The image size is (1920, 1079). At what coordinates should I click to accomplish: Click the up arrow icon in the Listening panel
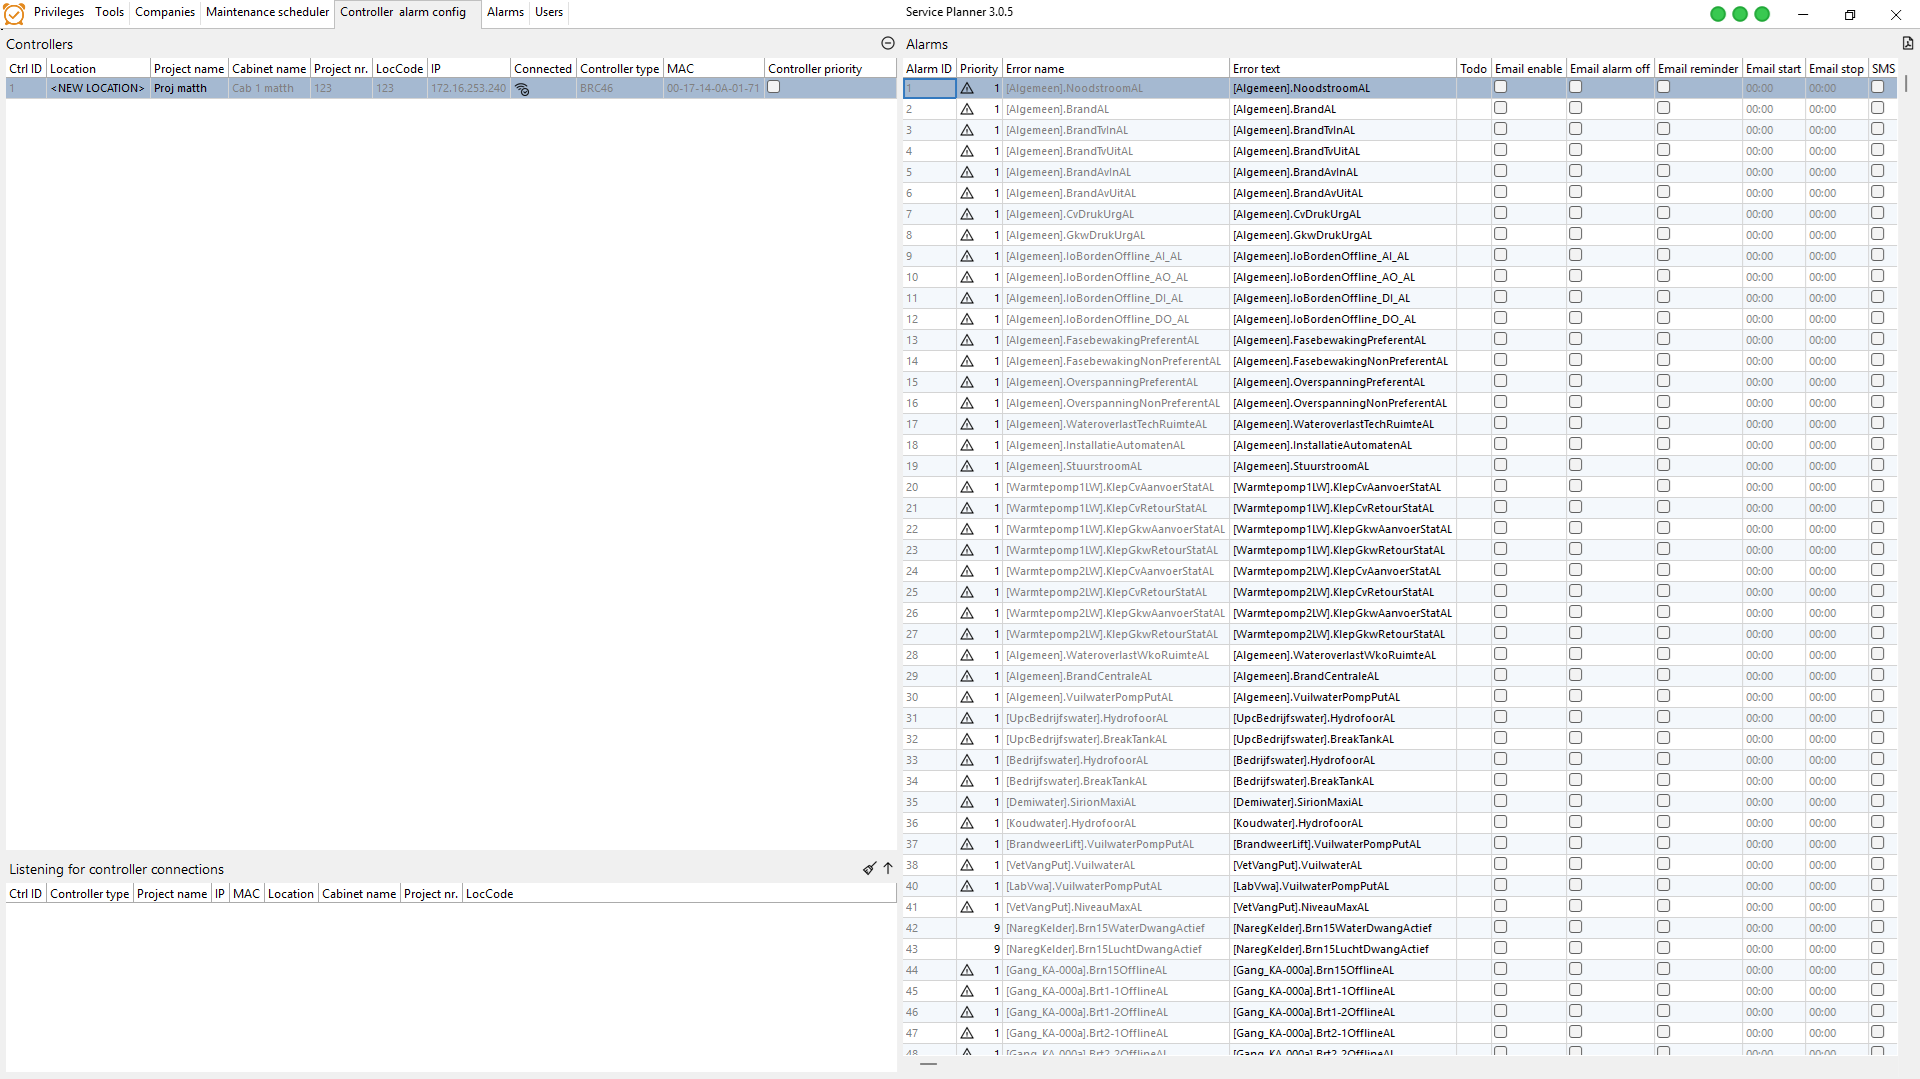887,868
